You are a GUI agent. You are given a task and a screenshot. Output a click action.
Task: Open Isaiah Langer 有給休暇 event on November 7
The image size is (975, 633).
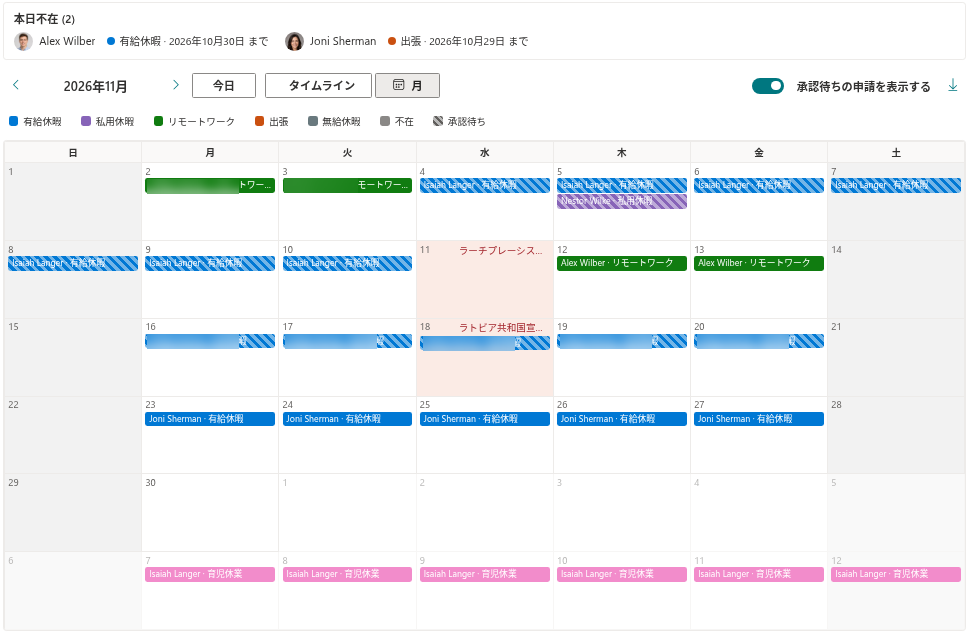tap(896, 185)
